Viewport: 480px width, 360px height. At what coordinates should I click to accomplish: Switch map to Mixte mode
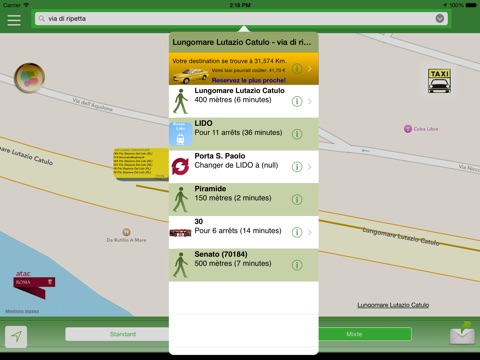365,334
